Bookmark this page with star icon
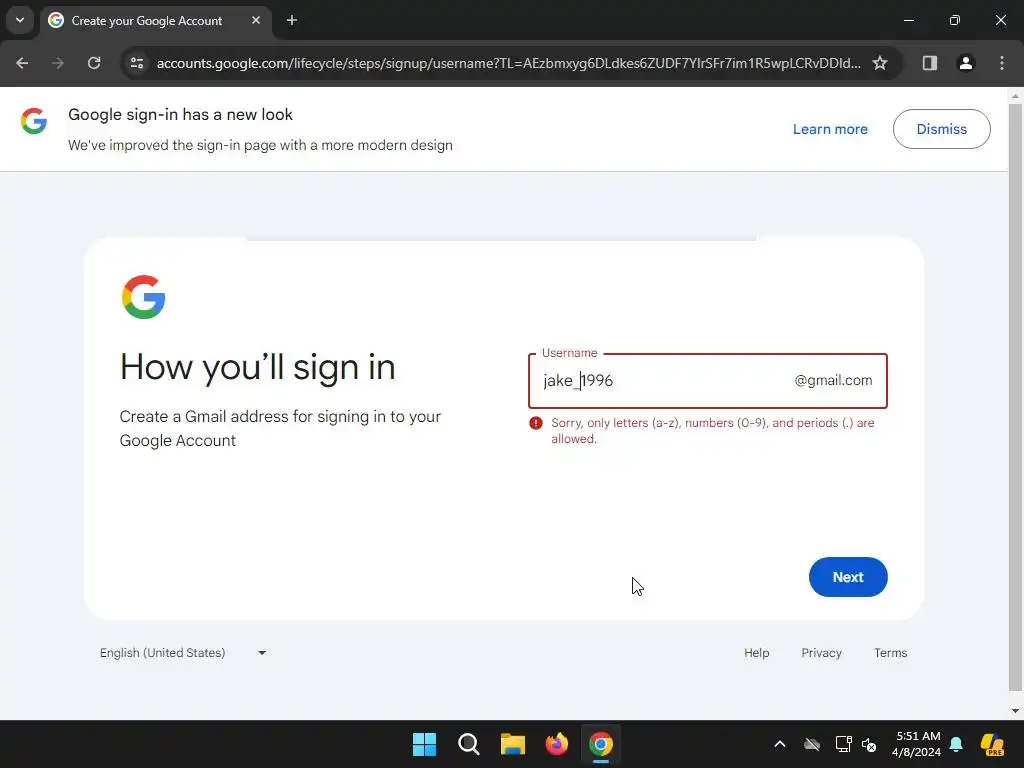The width and height of the screenshot is (1024, 768). 880,63
